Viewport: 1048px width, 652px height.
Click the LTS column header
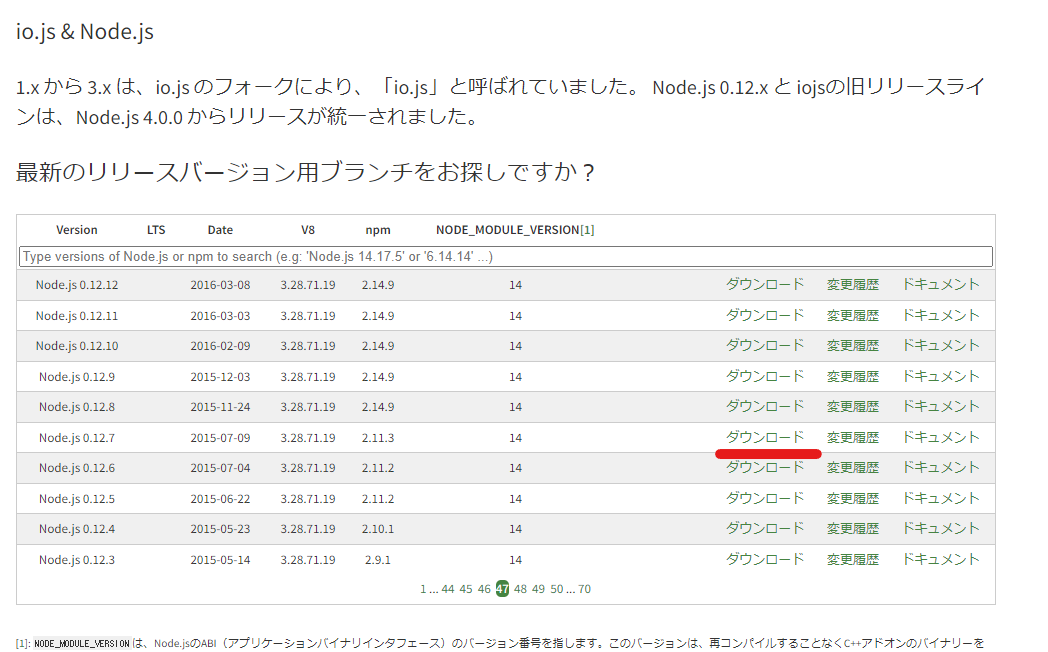(156, 230)
